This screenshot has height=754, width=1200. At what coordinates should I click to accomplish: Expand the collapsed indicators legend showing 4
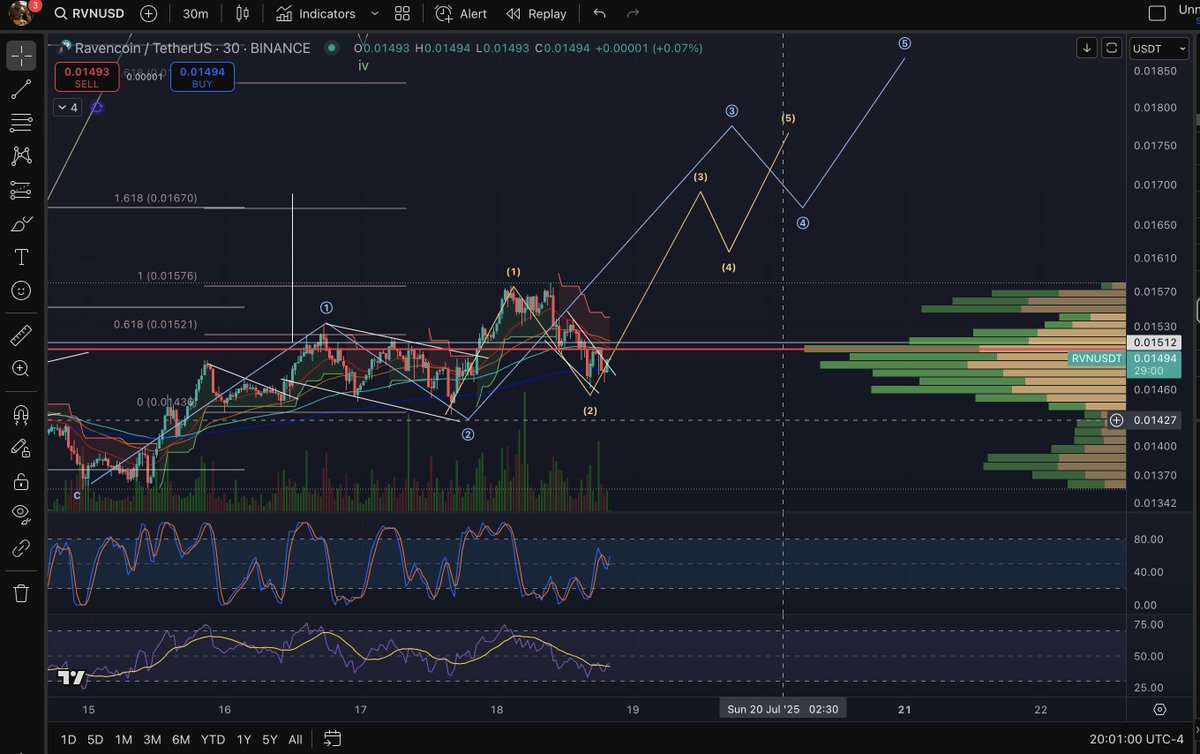[x=68, y=107]
